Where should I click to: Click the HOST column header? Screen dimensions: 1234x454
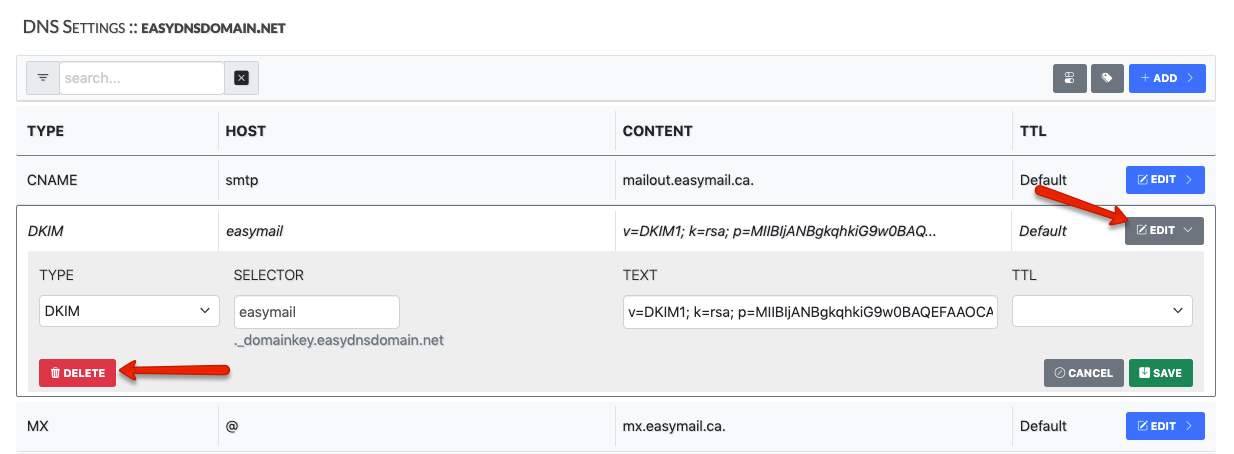click(x=246, y=131)
